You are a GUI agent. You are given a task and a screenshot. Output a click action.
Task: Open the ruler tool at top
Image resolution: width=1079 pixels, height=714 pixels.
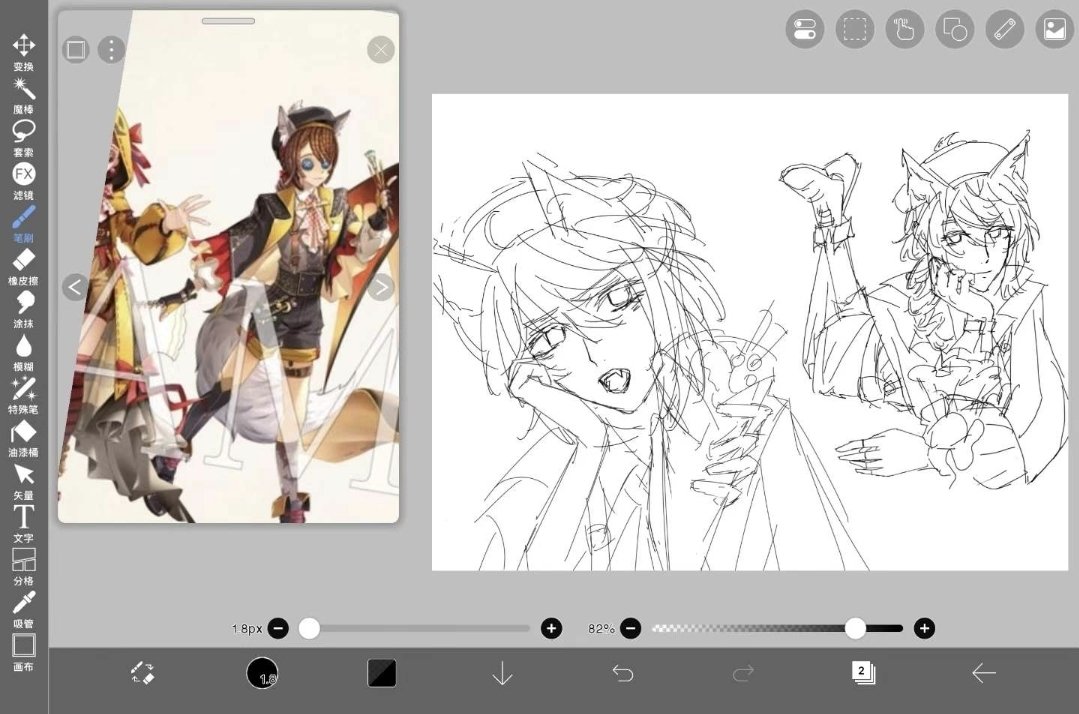1005,30
